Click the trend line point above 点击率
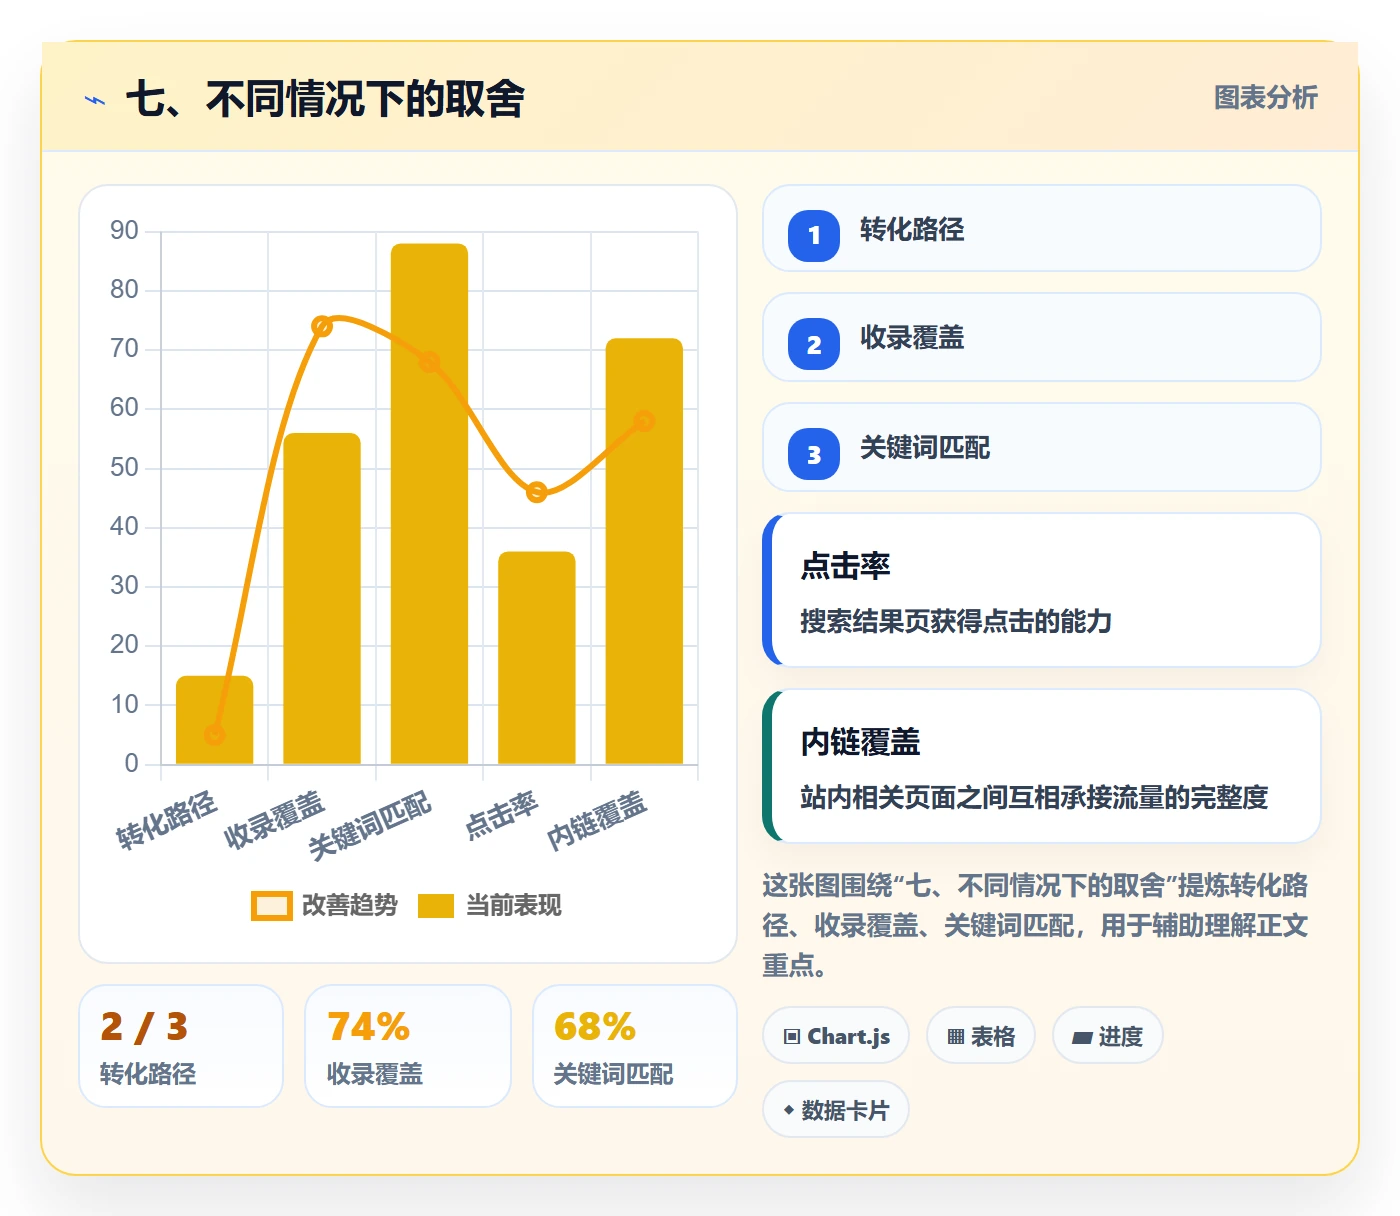 click(537, 492)
